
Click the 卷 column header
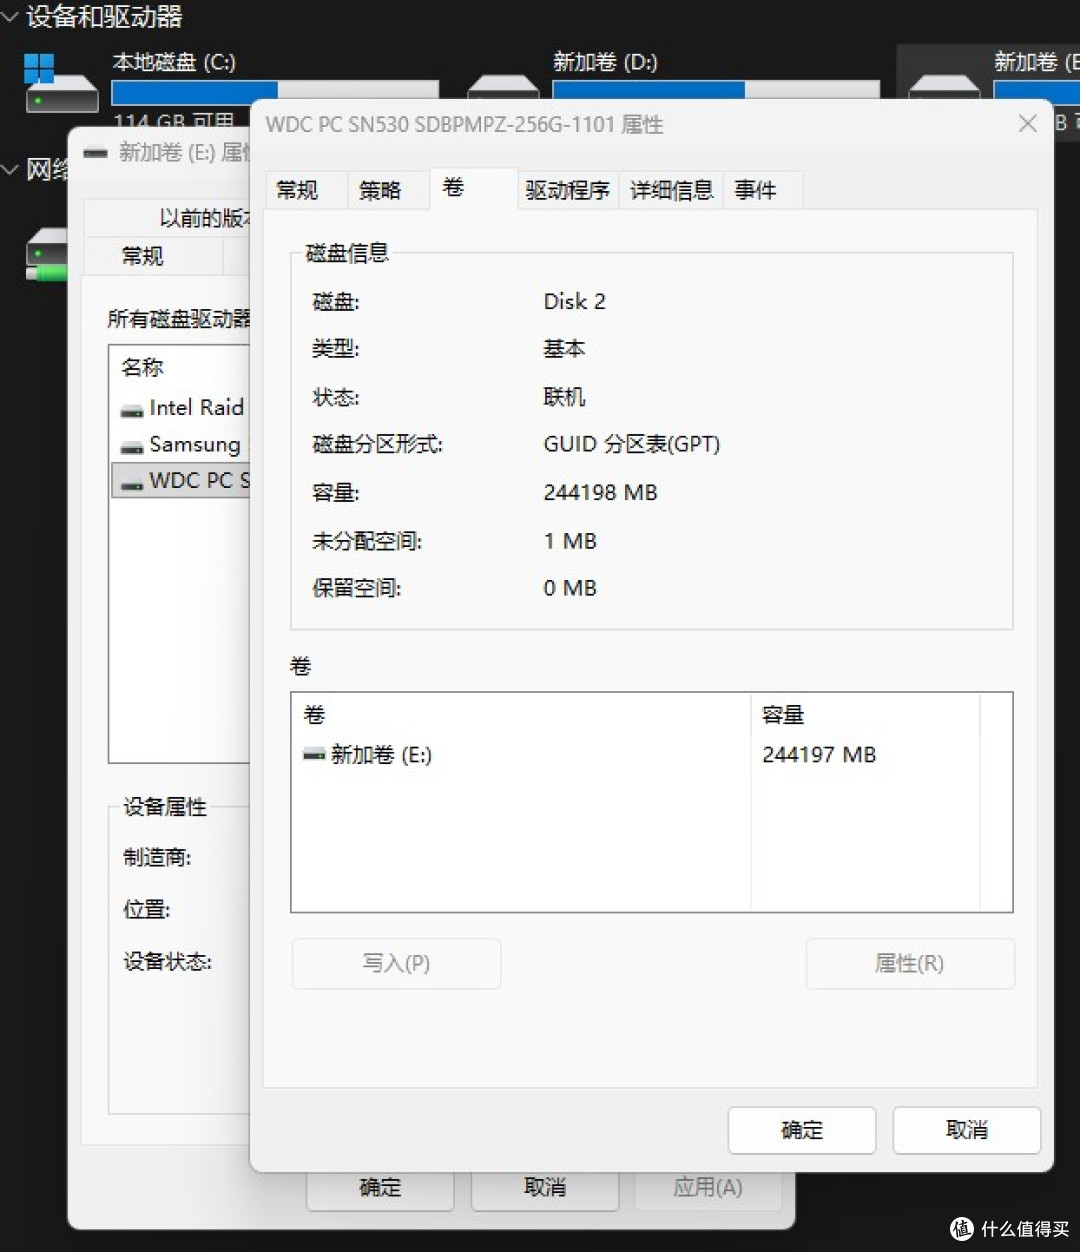coord(521,714)
